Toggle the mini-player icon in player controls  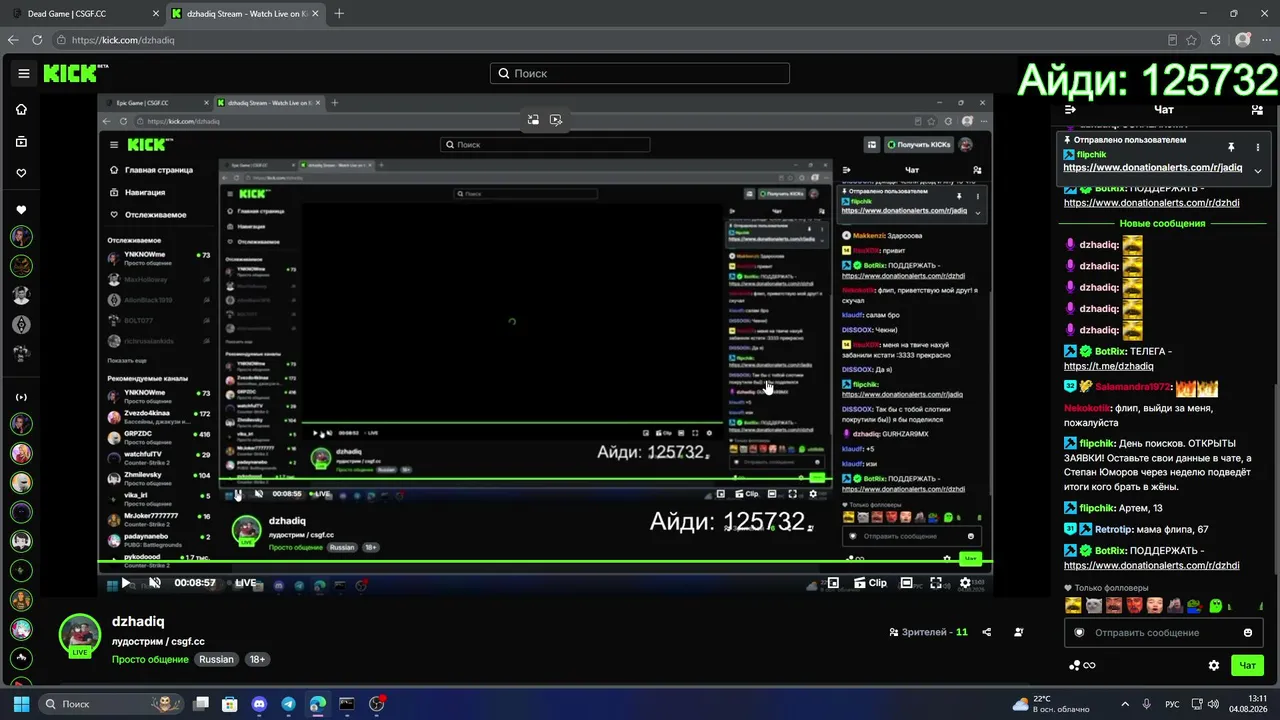(x=833, y=583)
